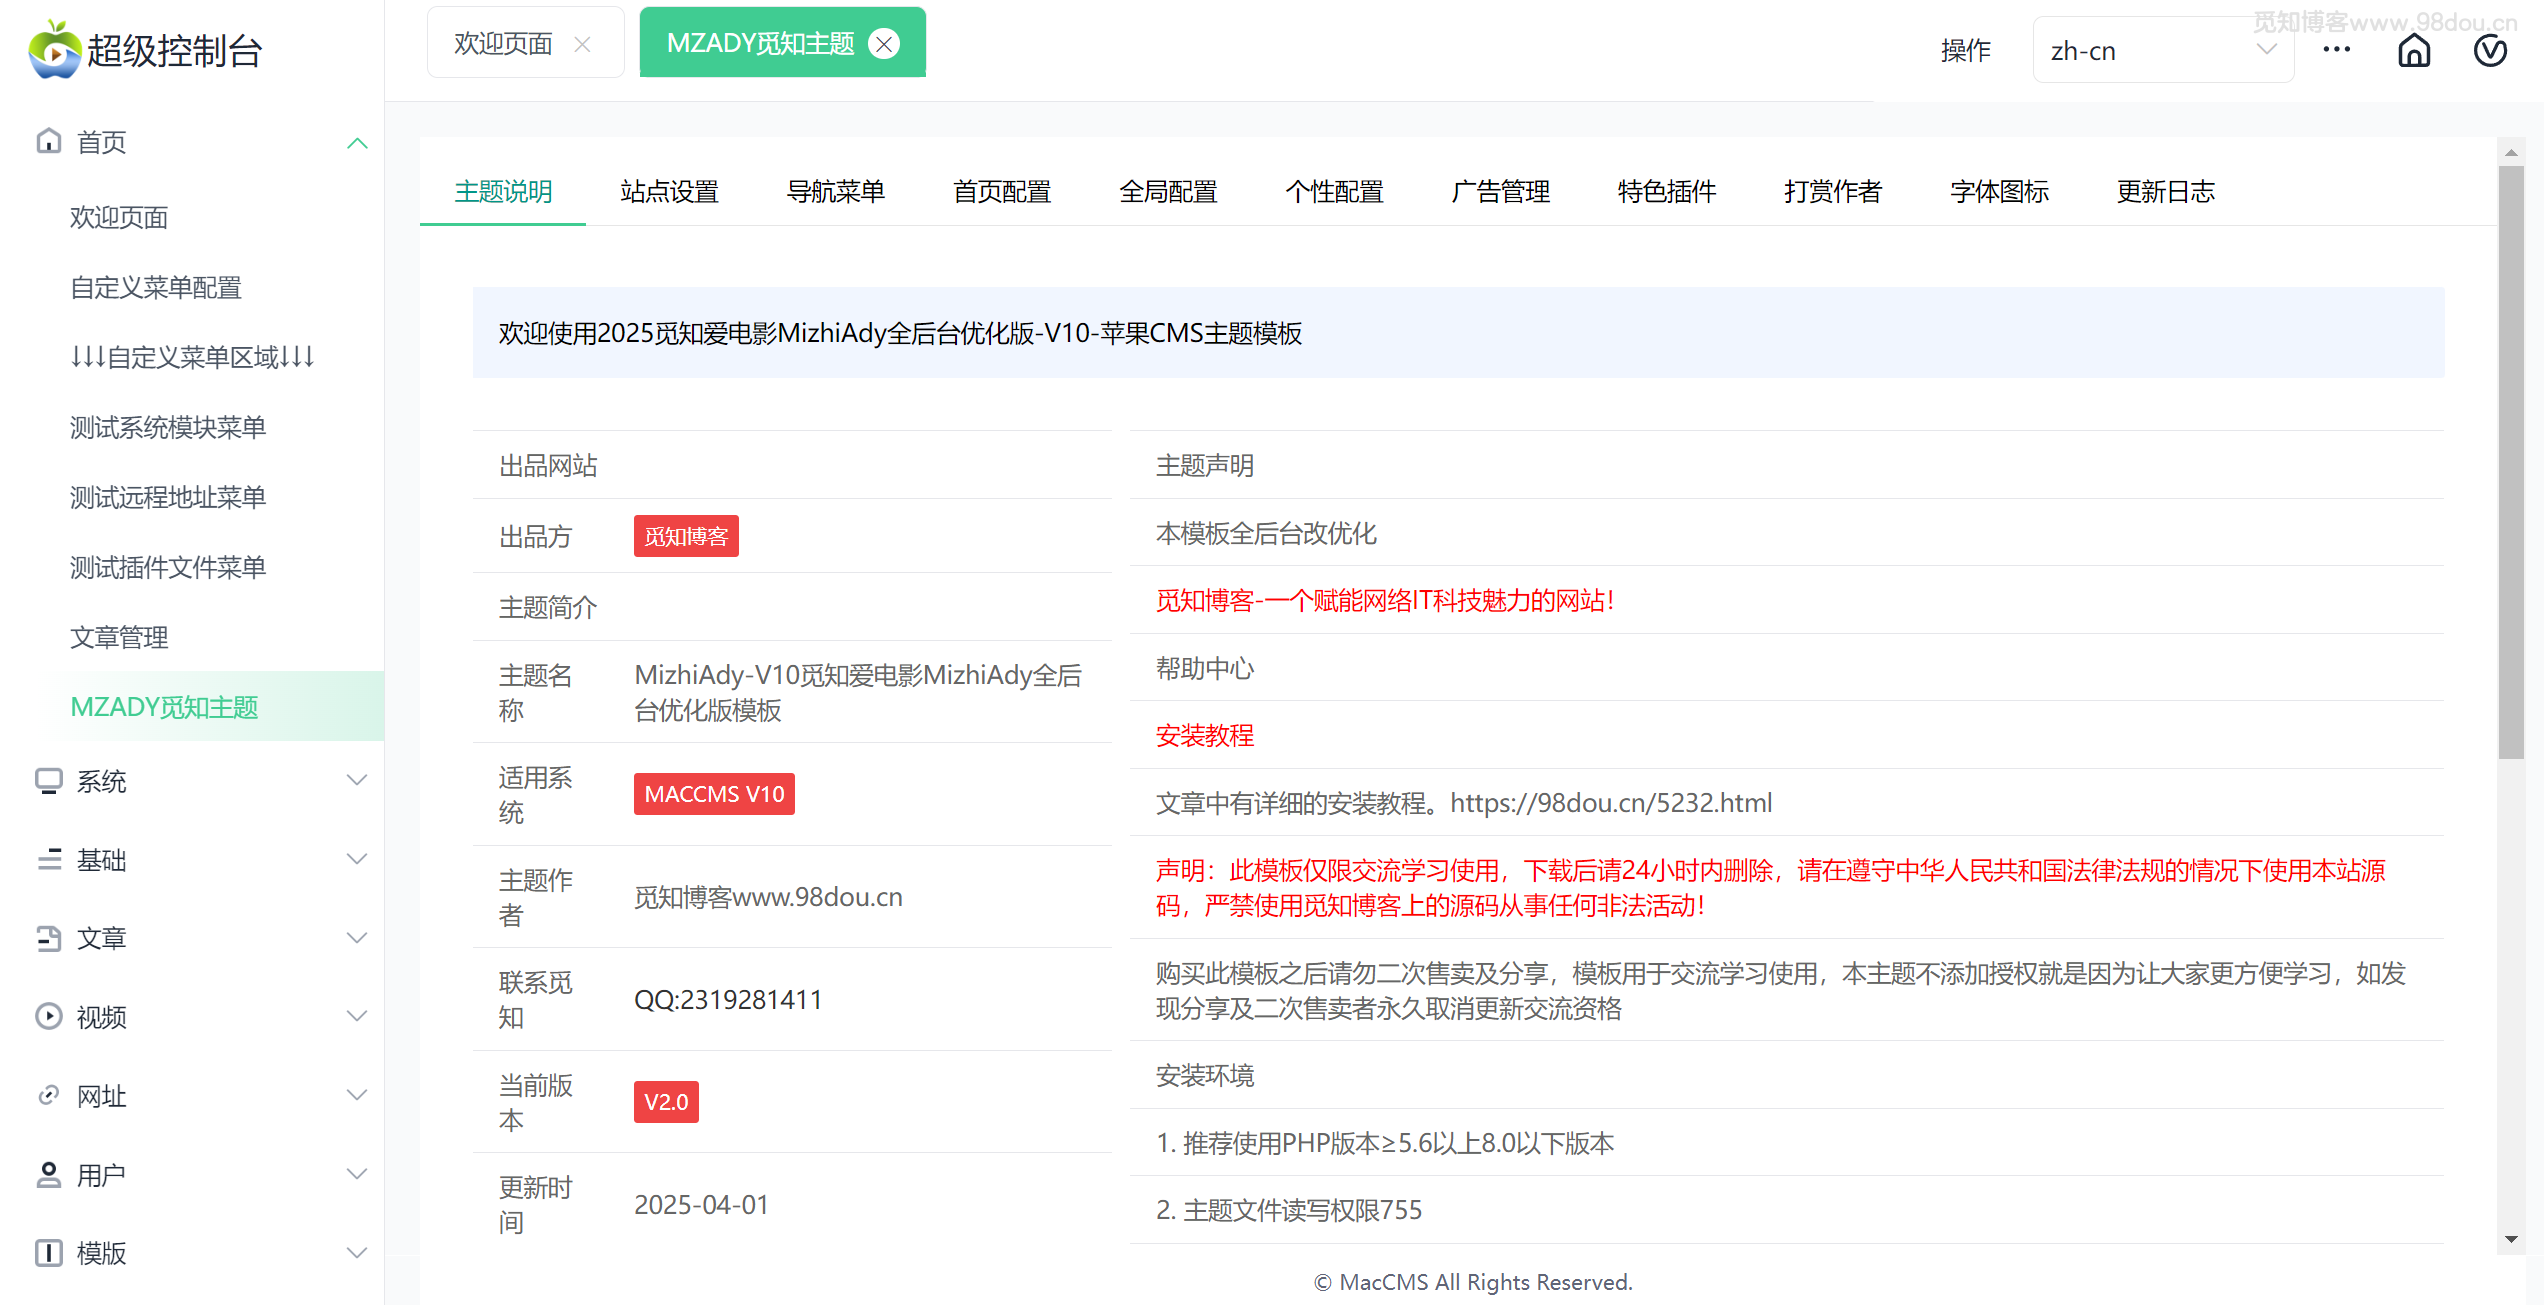Screen dimensions: 2544x1305
Task: Open the red 安装教程 link
Action: pos(1205,736)
